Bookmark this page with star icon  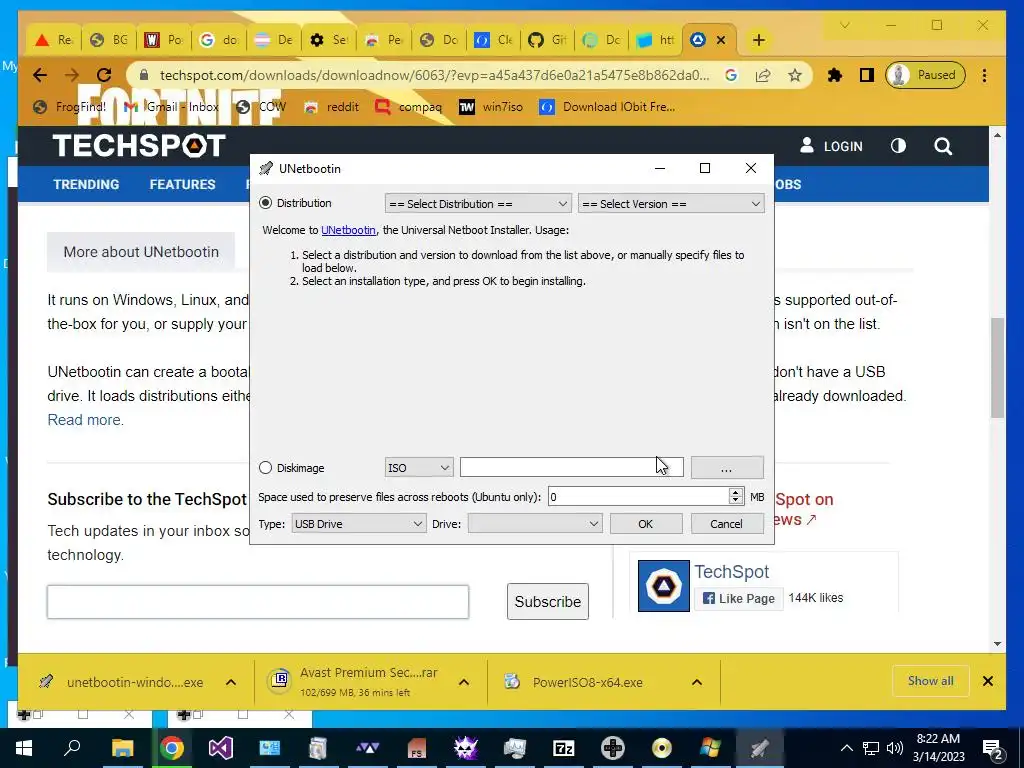pos(795,75)
